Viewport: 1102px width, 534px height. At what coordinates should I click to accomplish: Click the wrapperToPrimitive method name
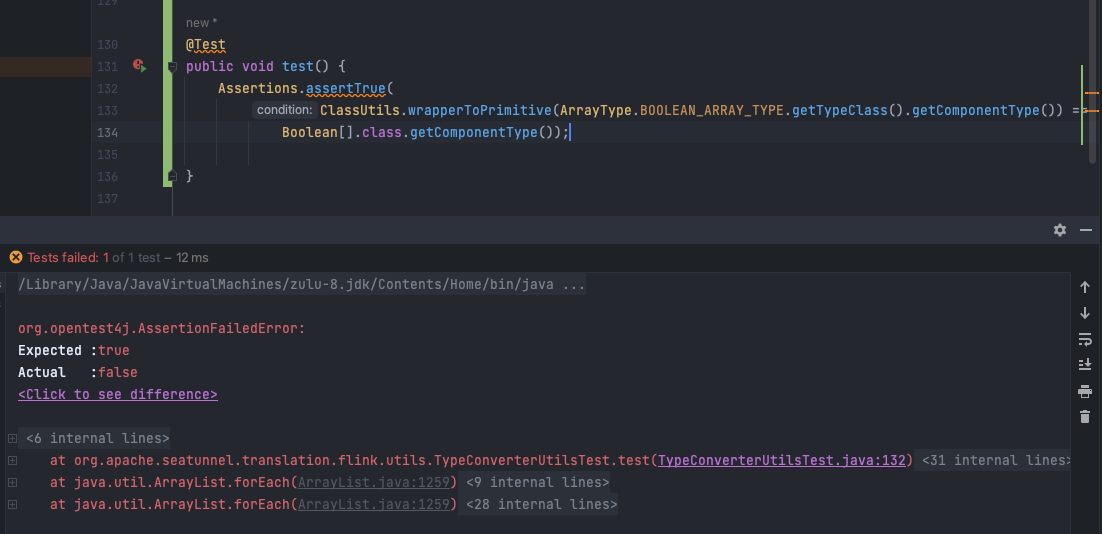click(x=481, y=110)
